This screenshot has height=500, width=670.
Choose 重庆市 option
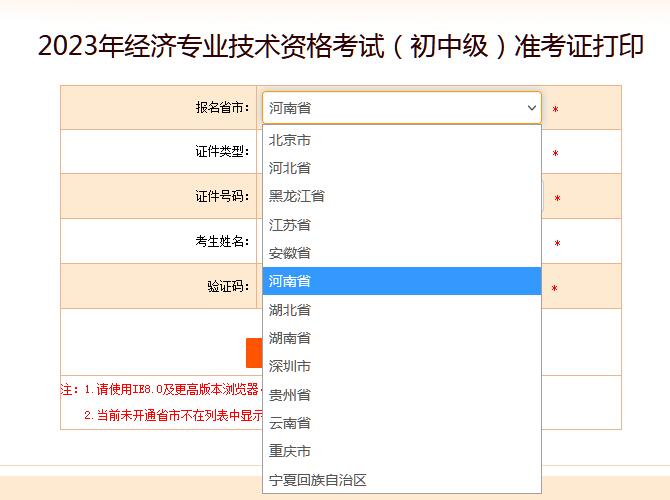[402, 451]
